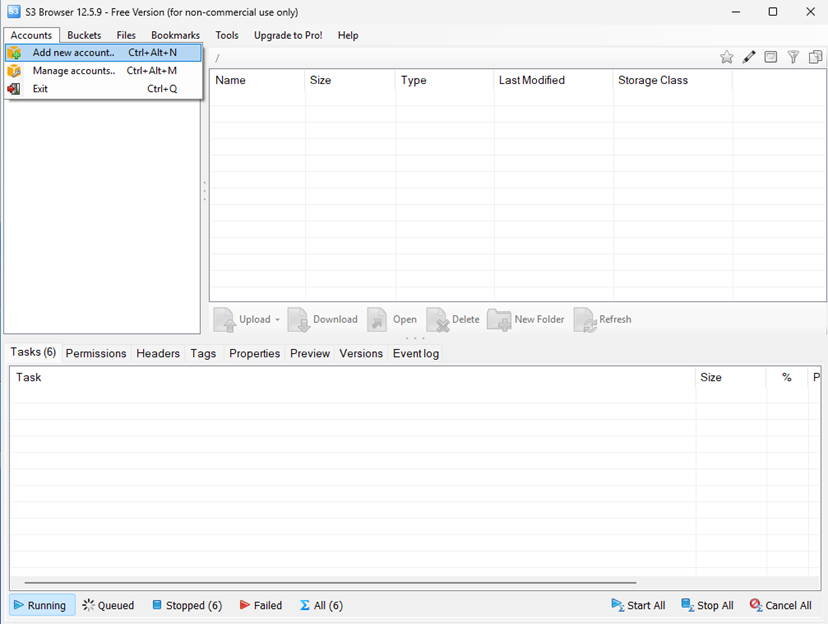Switch to the Properties tab
This screenshot has height=624, width=828.
[x=255, y=354]
